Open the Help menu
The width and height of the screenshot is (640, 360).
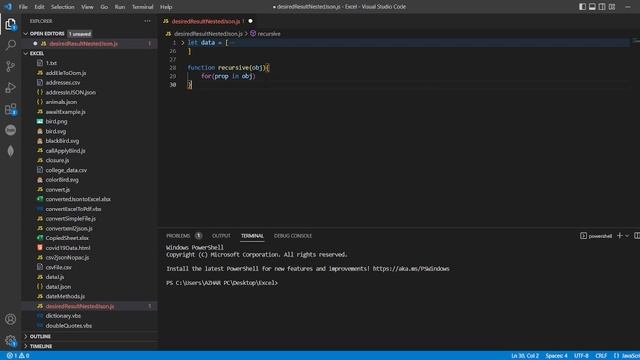tap(166, 7)
